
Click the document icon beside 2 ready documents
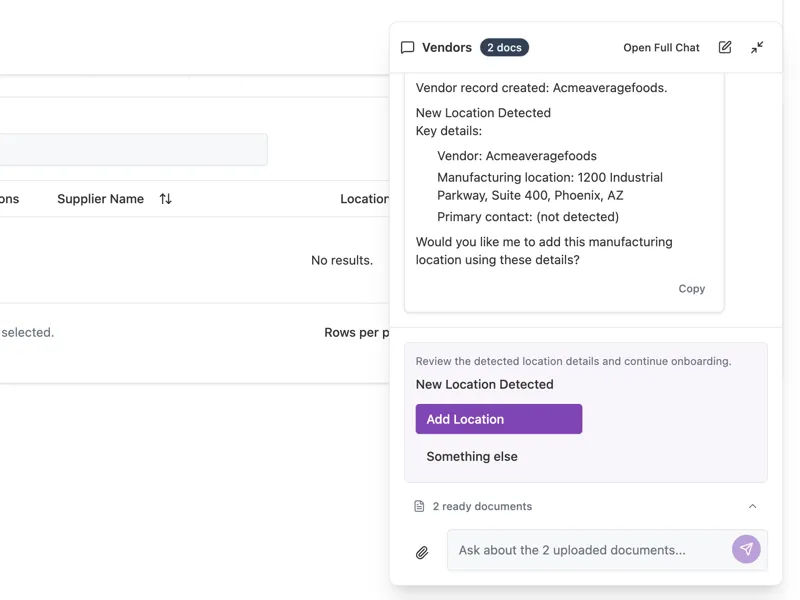pos(418,506)
